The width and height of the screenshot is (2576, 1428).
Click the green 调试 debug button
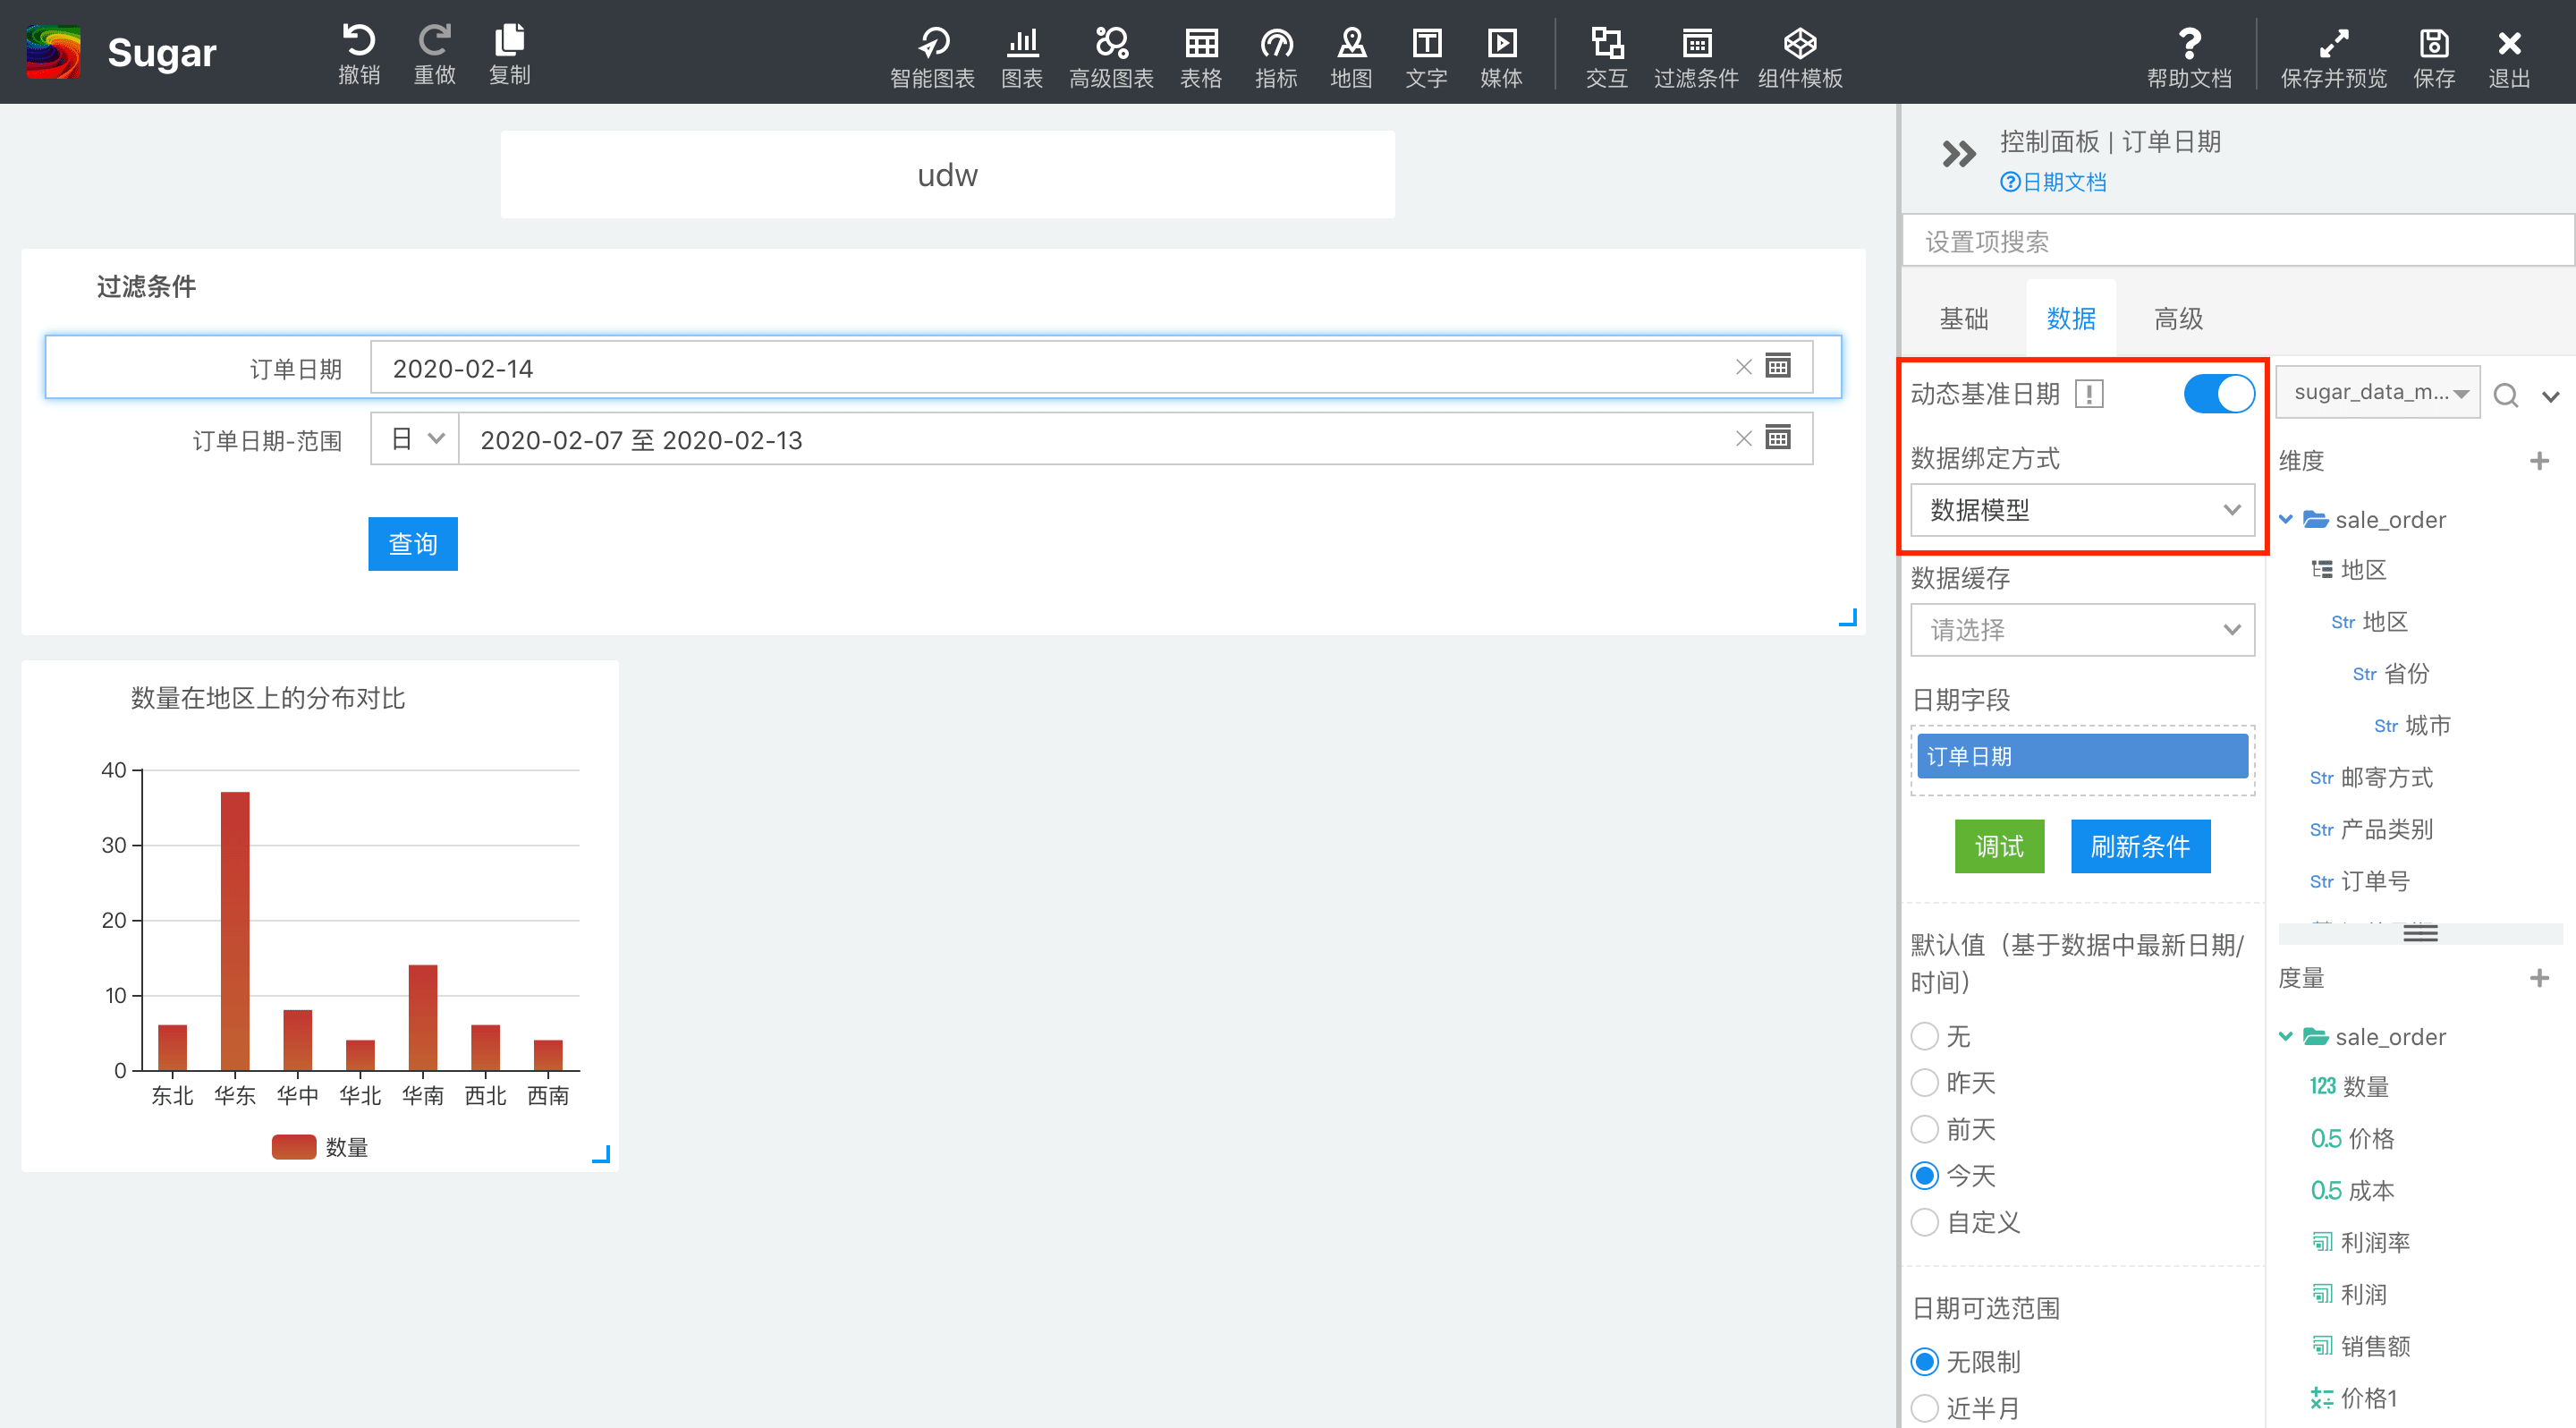1999,846
